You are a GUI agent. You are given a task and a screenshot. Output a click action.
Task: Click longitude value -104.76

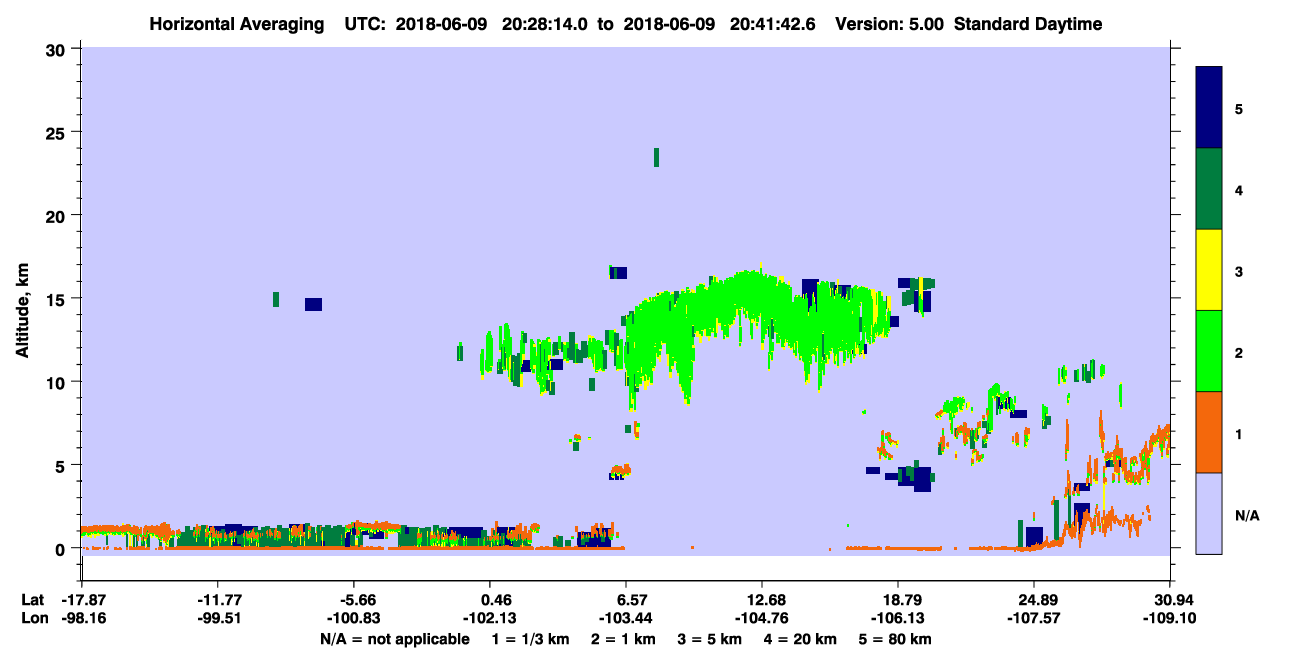762,618
